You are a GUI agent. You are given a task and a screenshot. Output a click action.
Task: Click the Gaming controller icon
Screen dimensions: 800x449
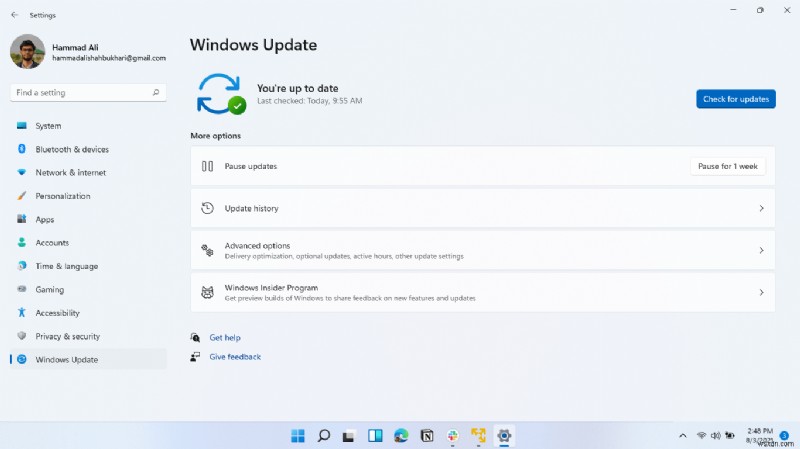(x=21, y=289)
